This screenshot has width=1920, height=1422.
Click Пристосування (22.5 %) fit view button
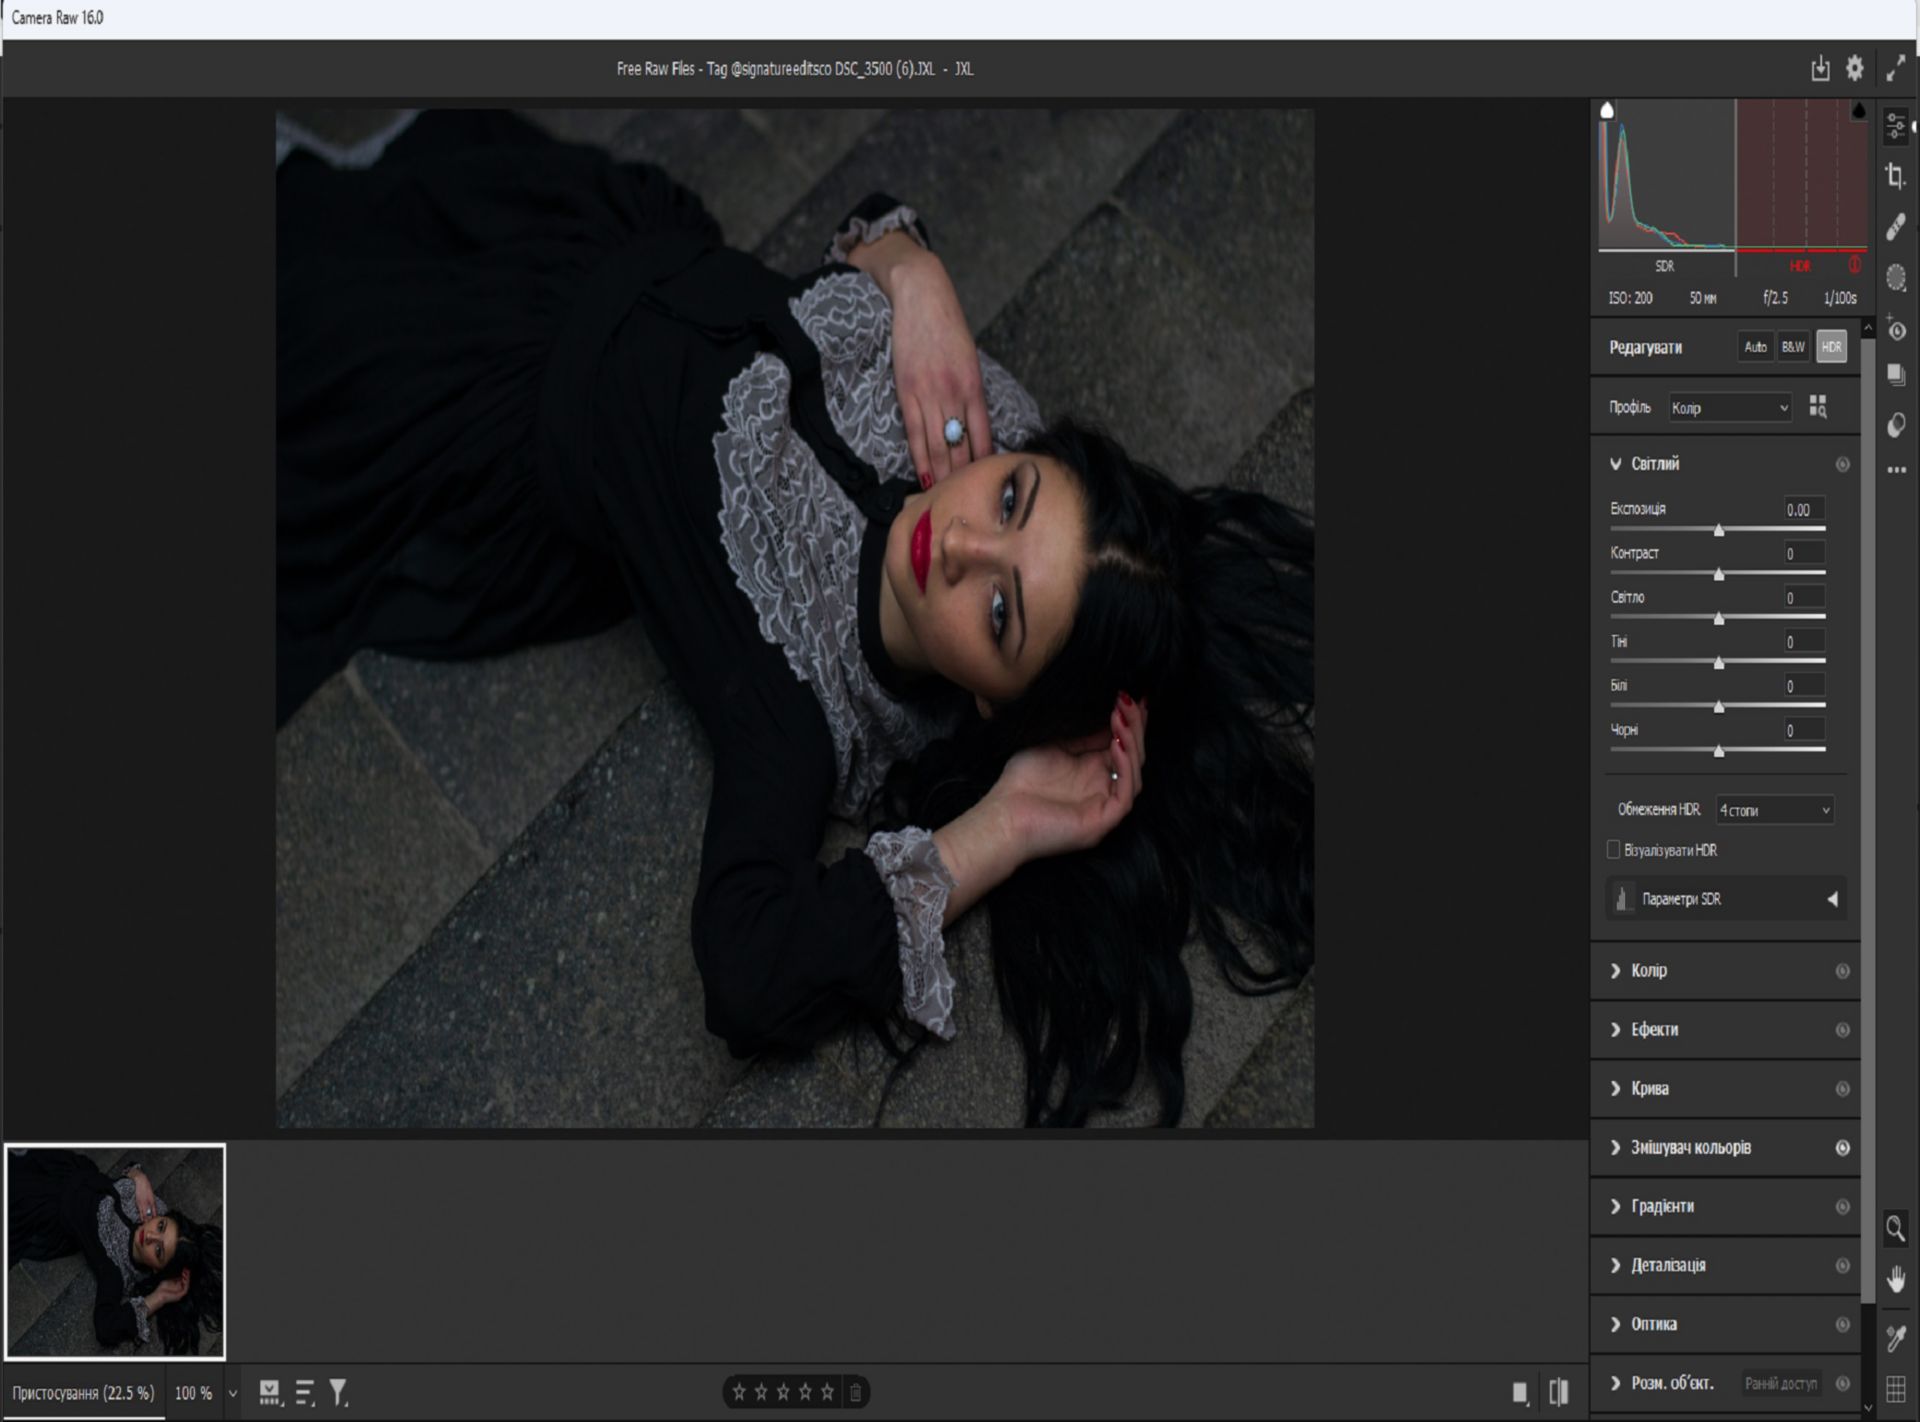[83, 1393]
